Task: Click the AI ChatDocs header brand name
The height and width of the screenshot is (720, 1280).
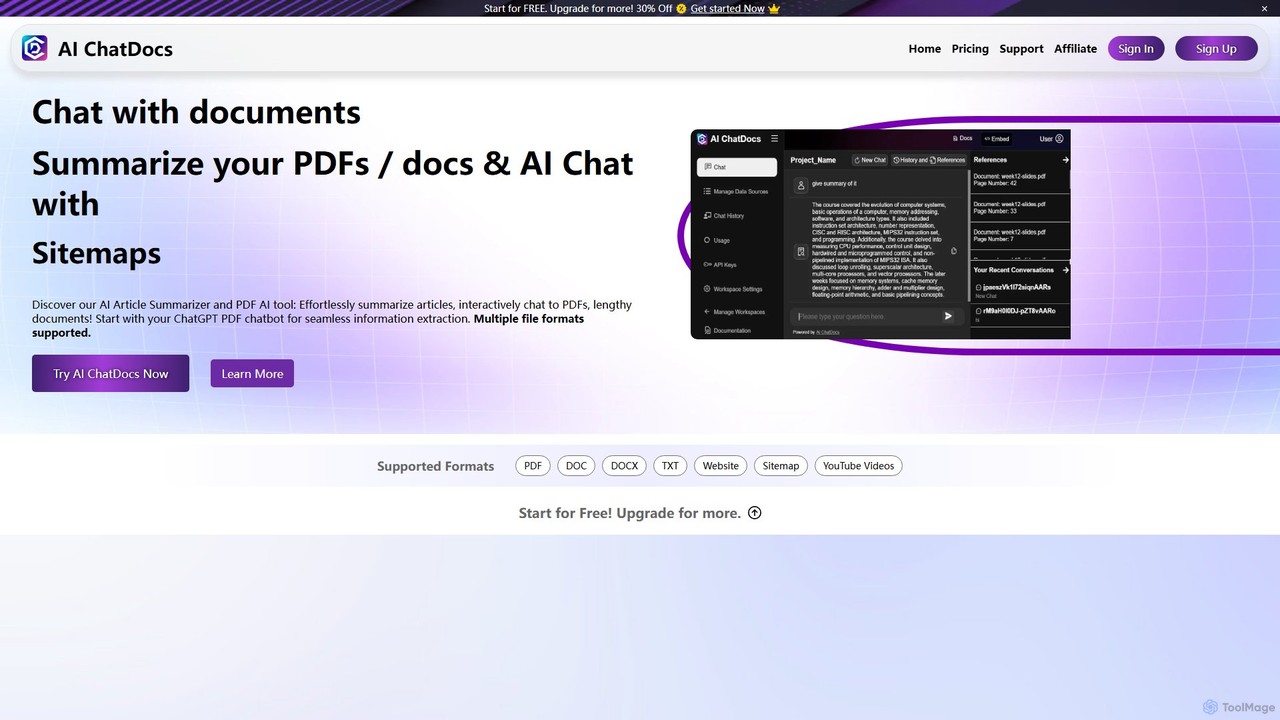Action: tap(115, 49)
